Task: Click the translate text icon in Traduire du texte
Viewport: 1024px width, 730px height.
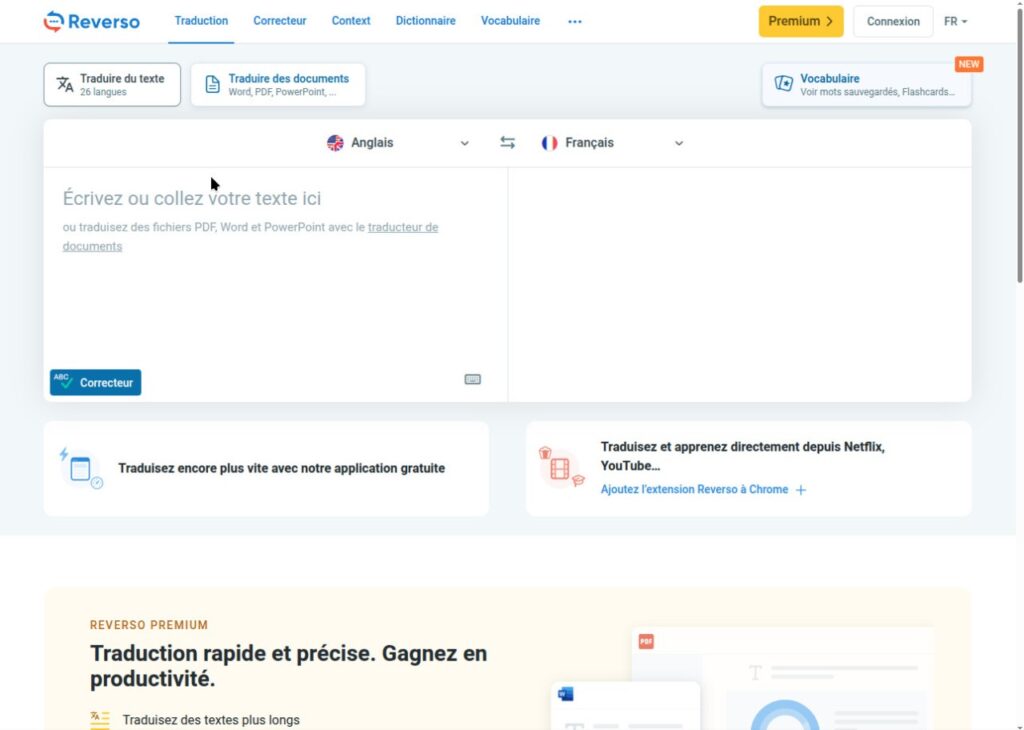Action: click(65, 84)
